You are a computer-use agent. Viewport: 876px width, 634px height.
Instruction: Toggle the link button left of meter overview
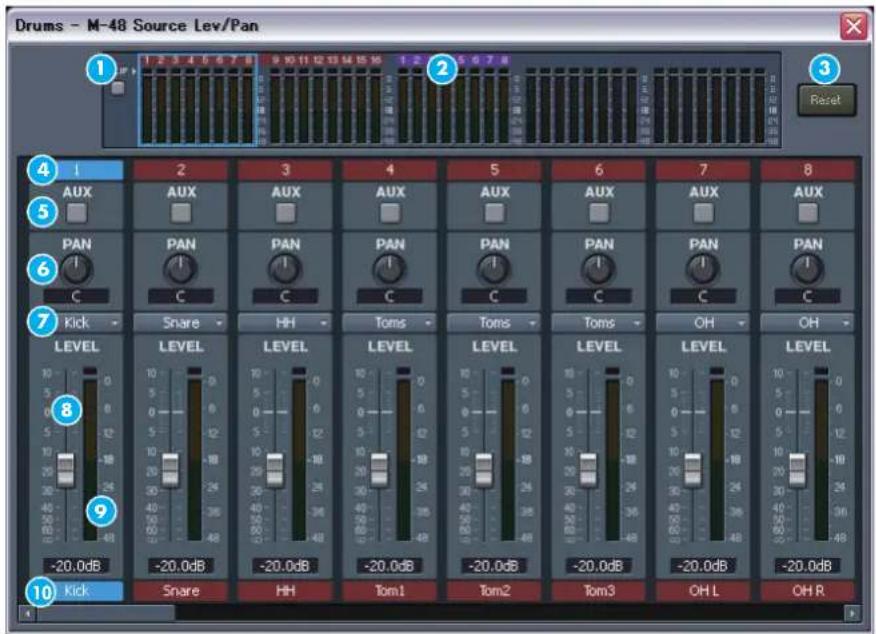(x=118, y=88)
